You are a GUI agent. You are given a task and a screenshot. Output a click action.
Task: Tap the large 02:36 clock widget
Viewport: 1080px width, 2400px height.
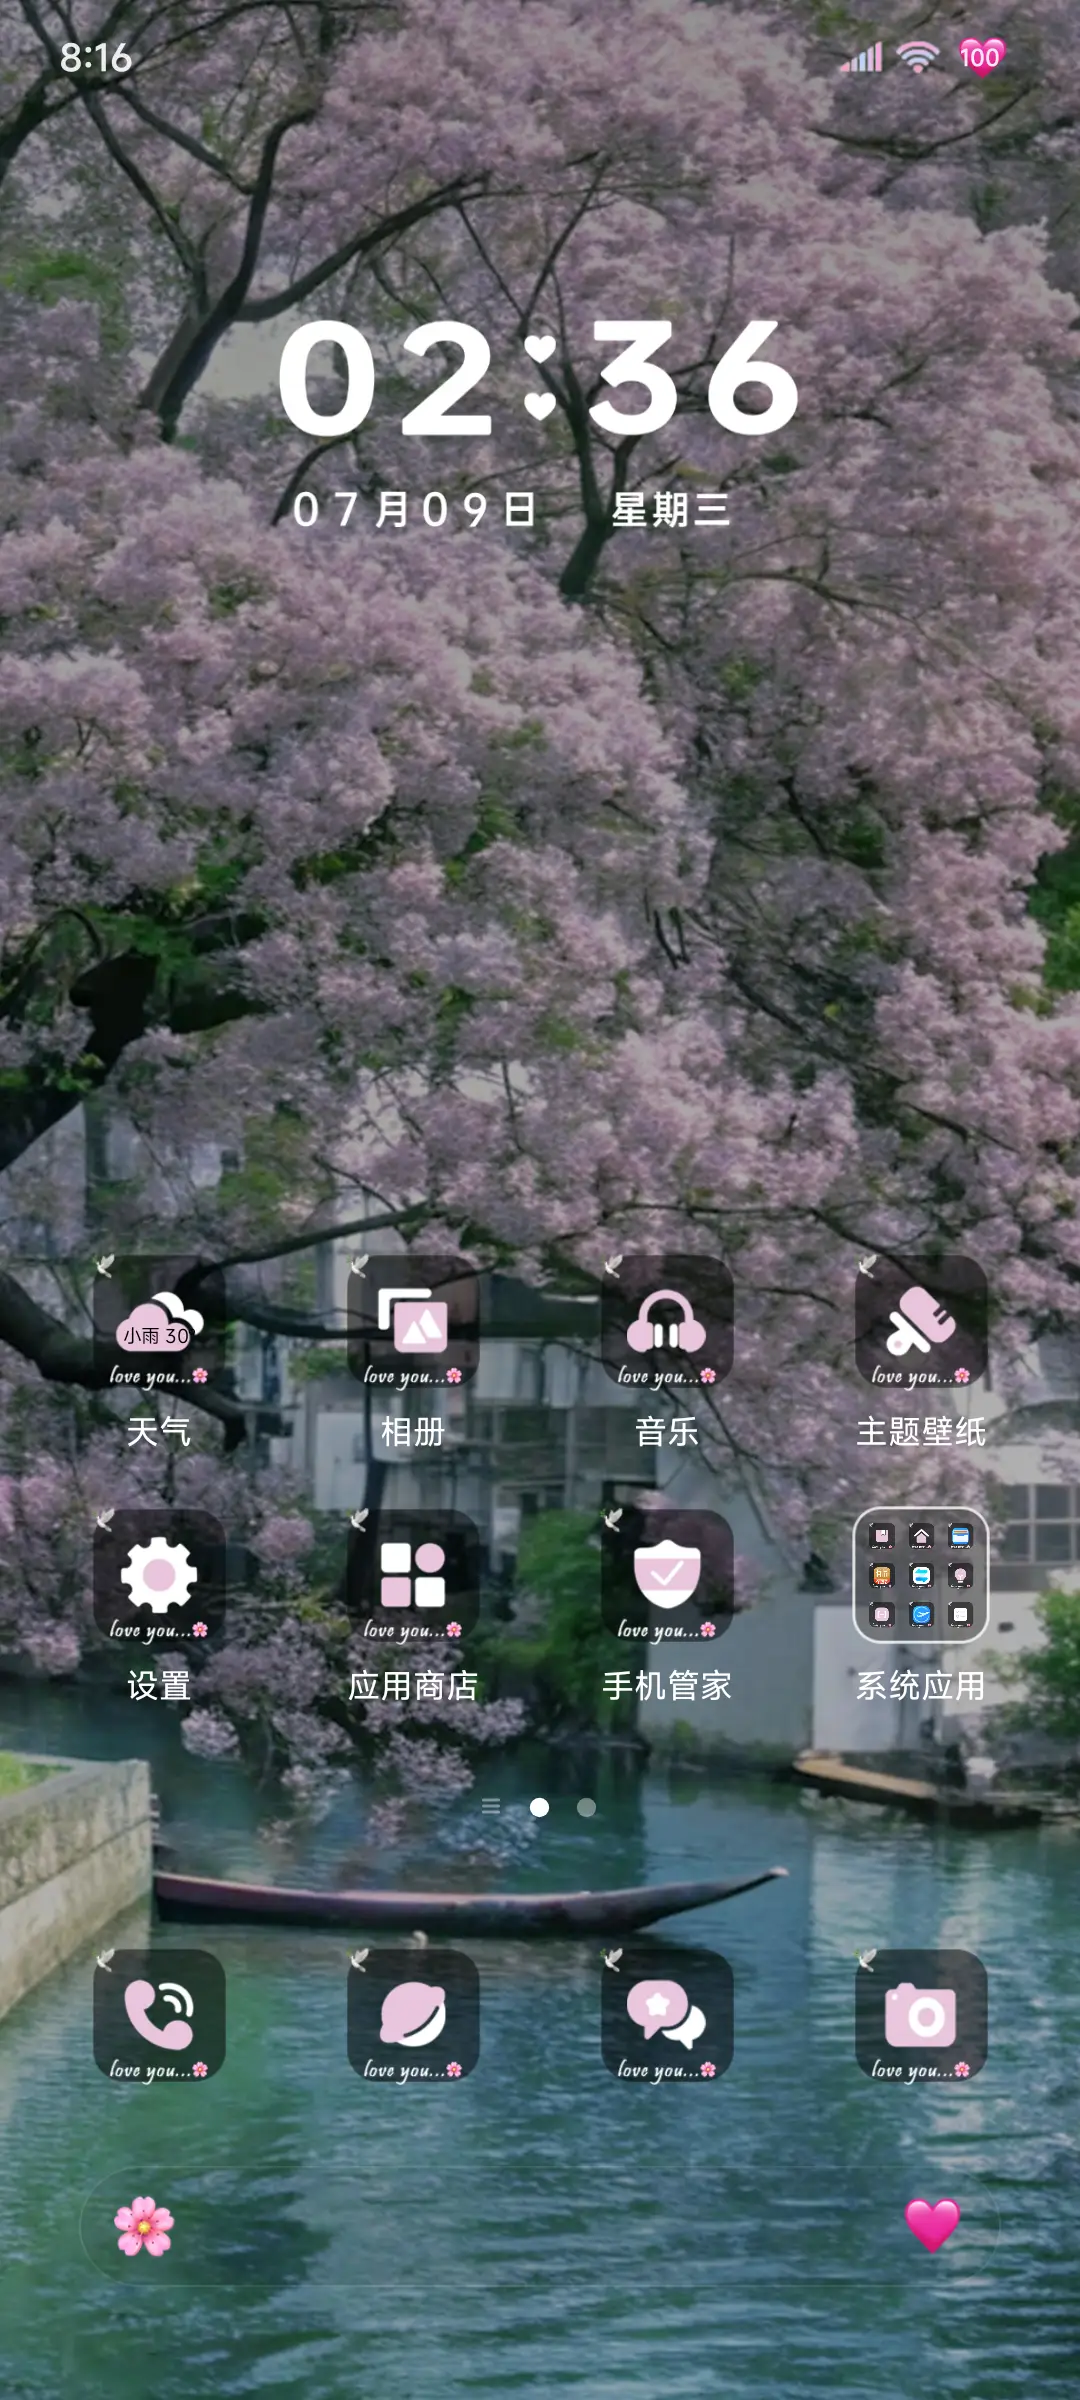click(538, 379)
